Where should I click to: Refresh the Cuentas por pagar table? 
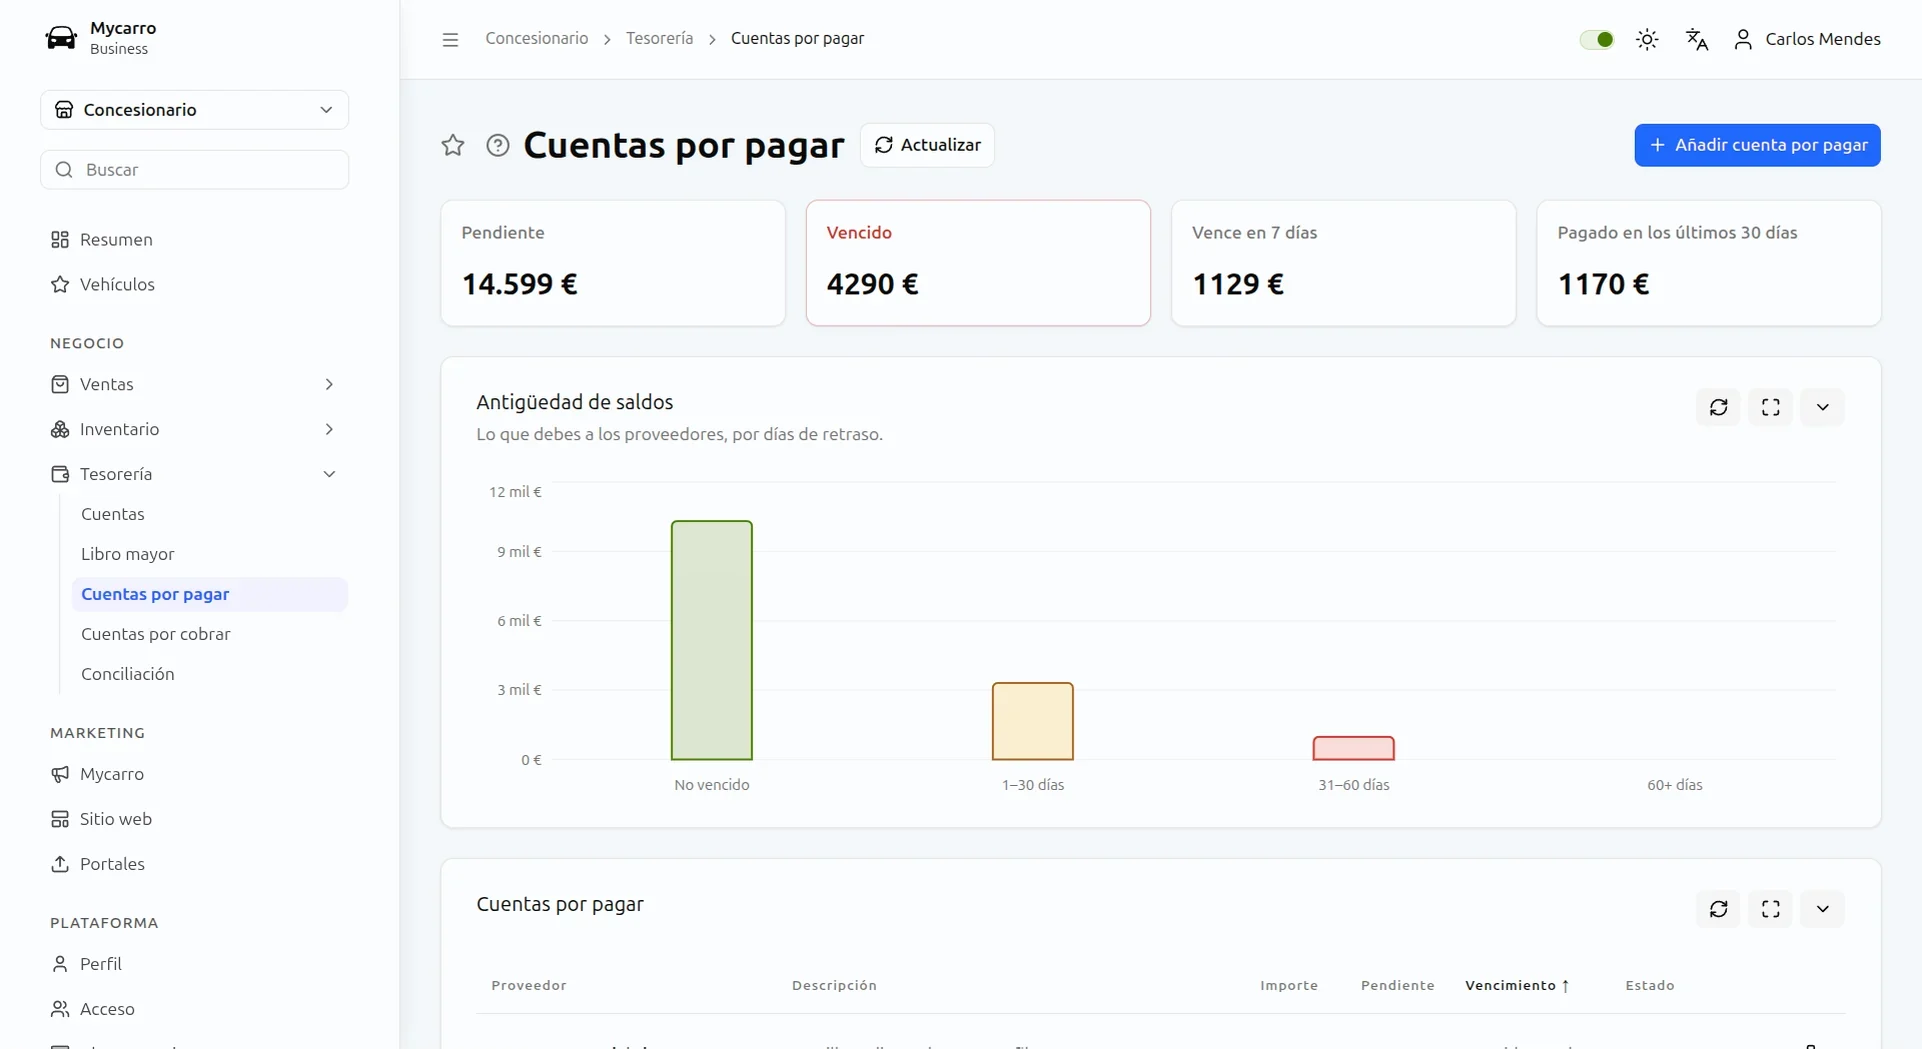pos(1719,909)
